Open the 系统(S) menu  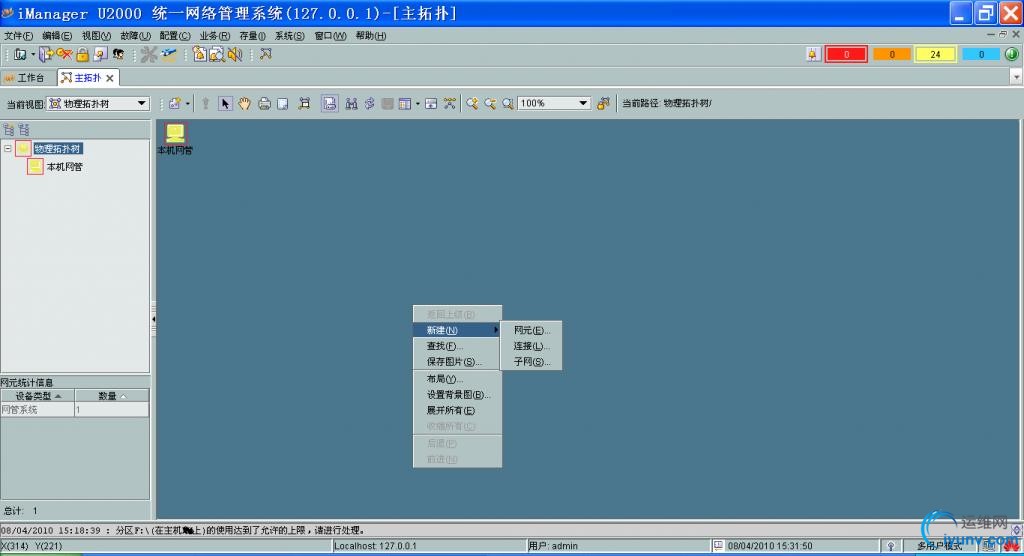click(x=289, y=36)
